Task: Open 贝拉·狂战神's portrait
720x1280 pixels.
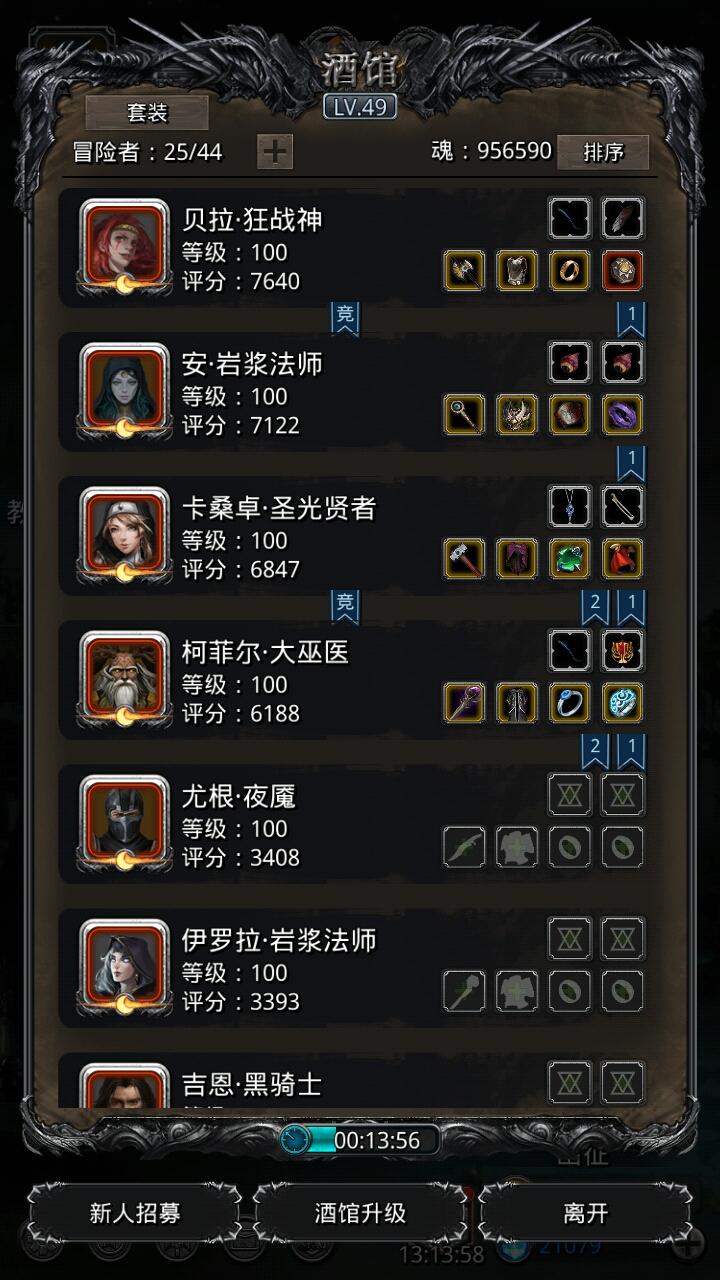Action: [x=124, y=247]
